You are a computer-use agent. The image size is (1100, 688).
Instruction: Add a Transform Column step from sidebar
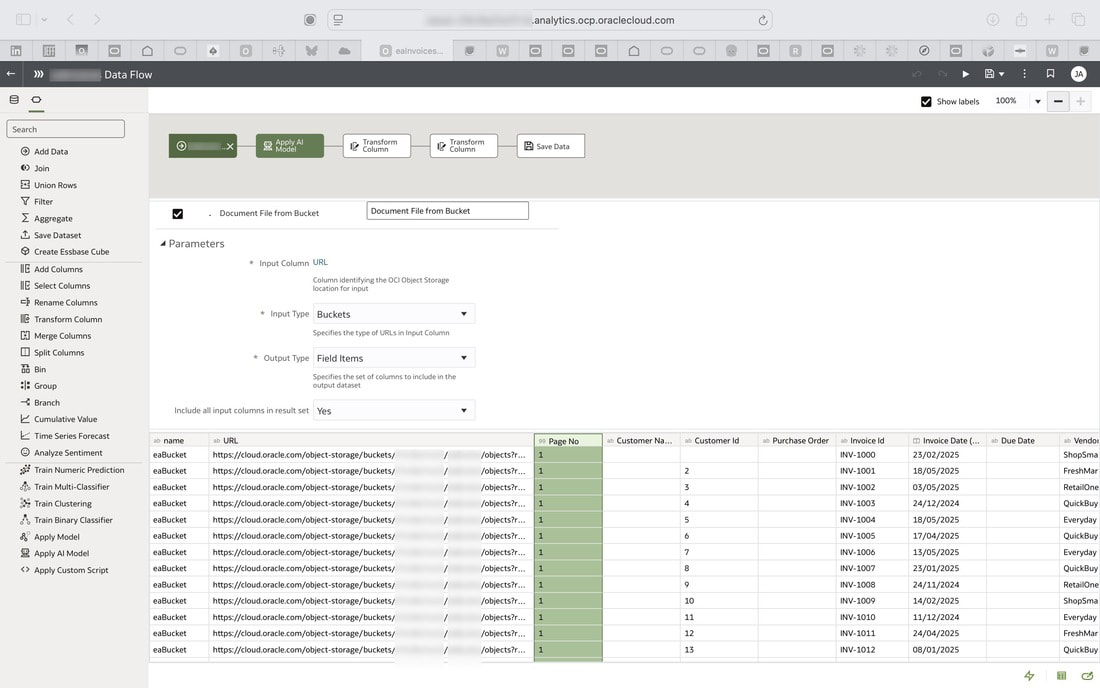68,319
